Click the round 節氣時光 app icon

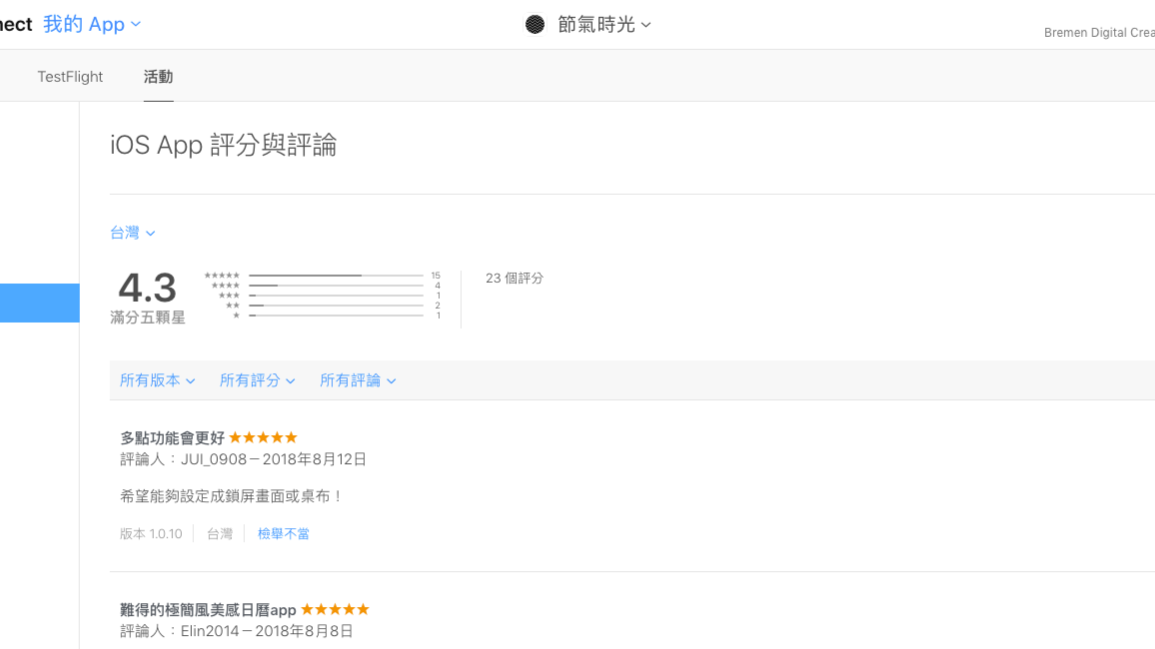(x=535, y=24)
